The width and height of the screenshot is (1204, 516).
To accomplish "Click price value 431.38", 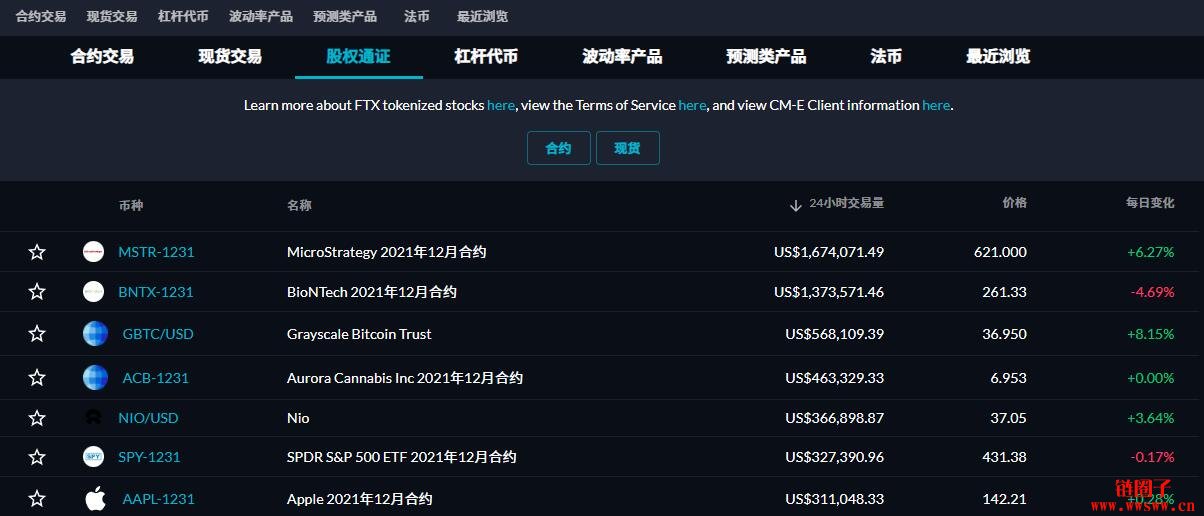I will click(1004, 457).
